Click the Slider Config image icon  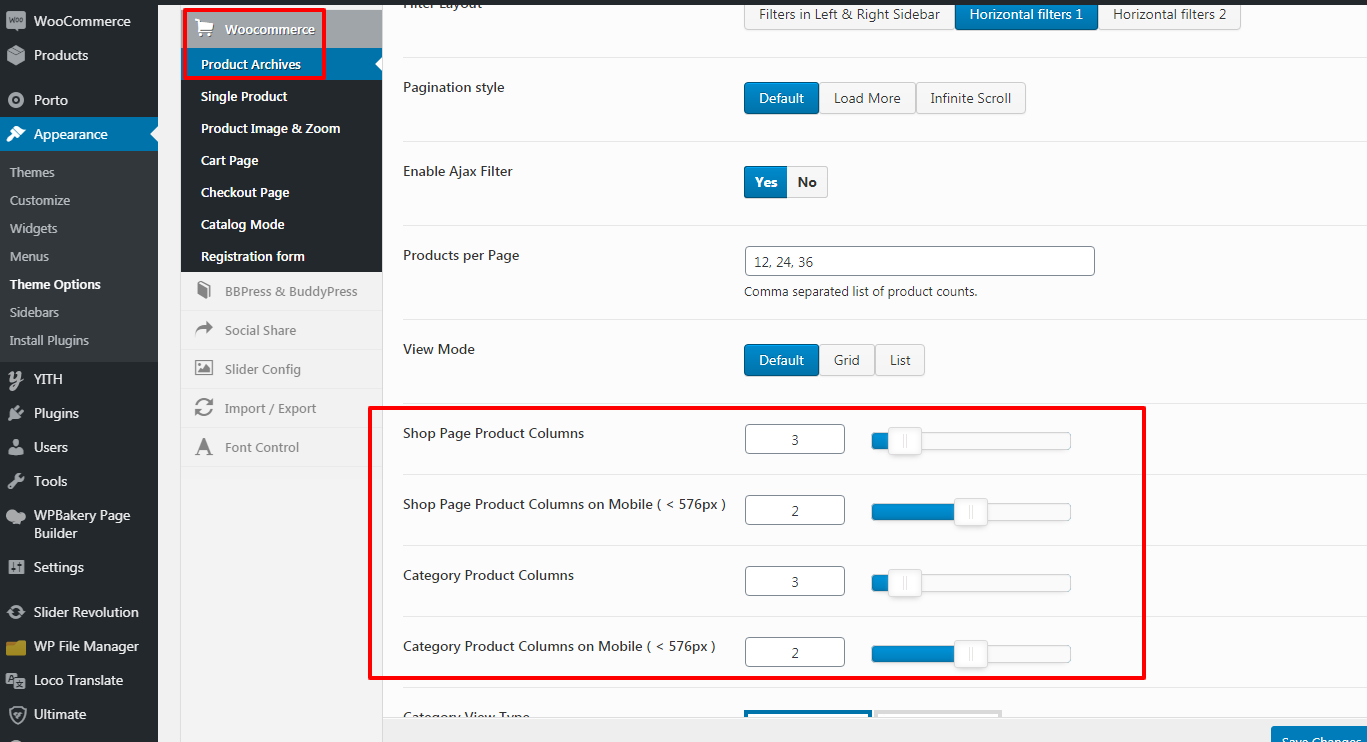tap(204, 368)
